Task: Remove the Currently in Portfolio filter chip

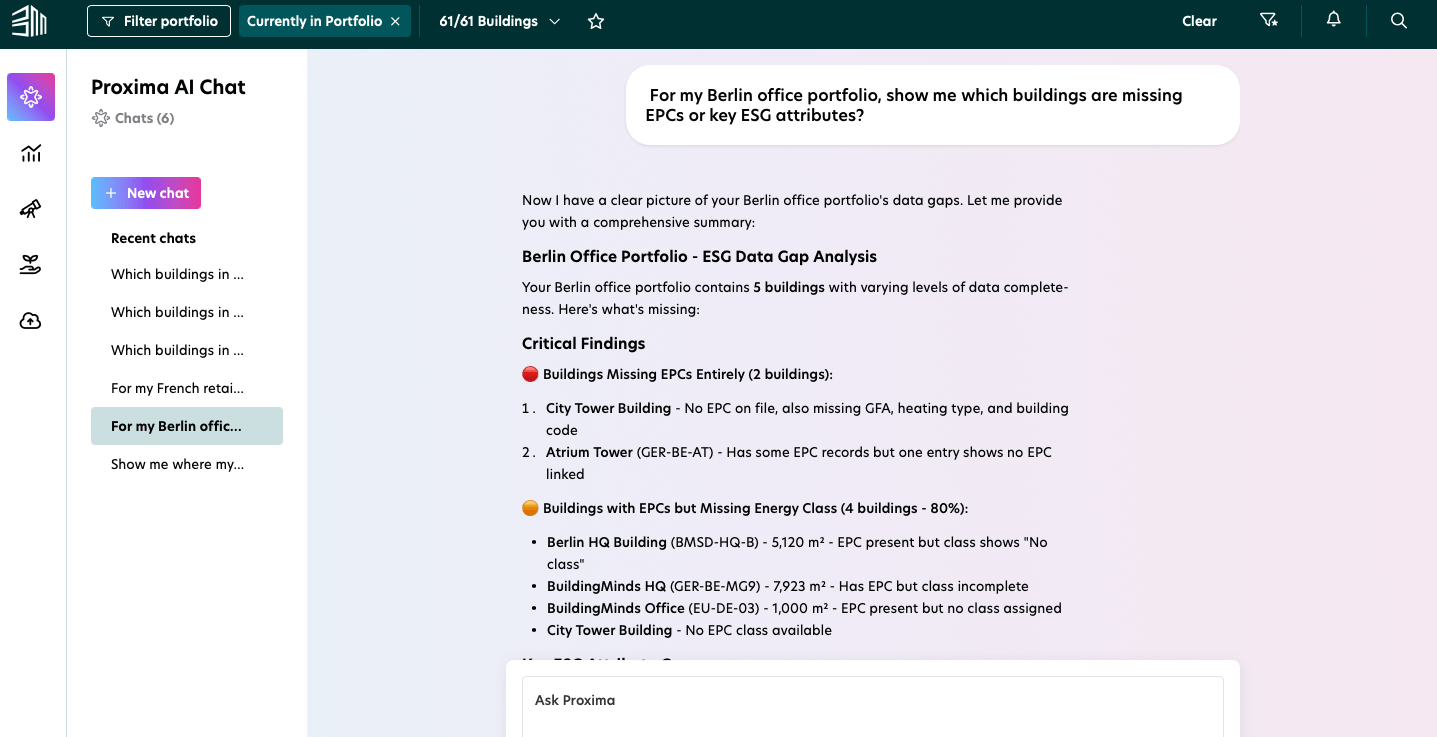Action: click(395, 21)
